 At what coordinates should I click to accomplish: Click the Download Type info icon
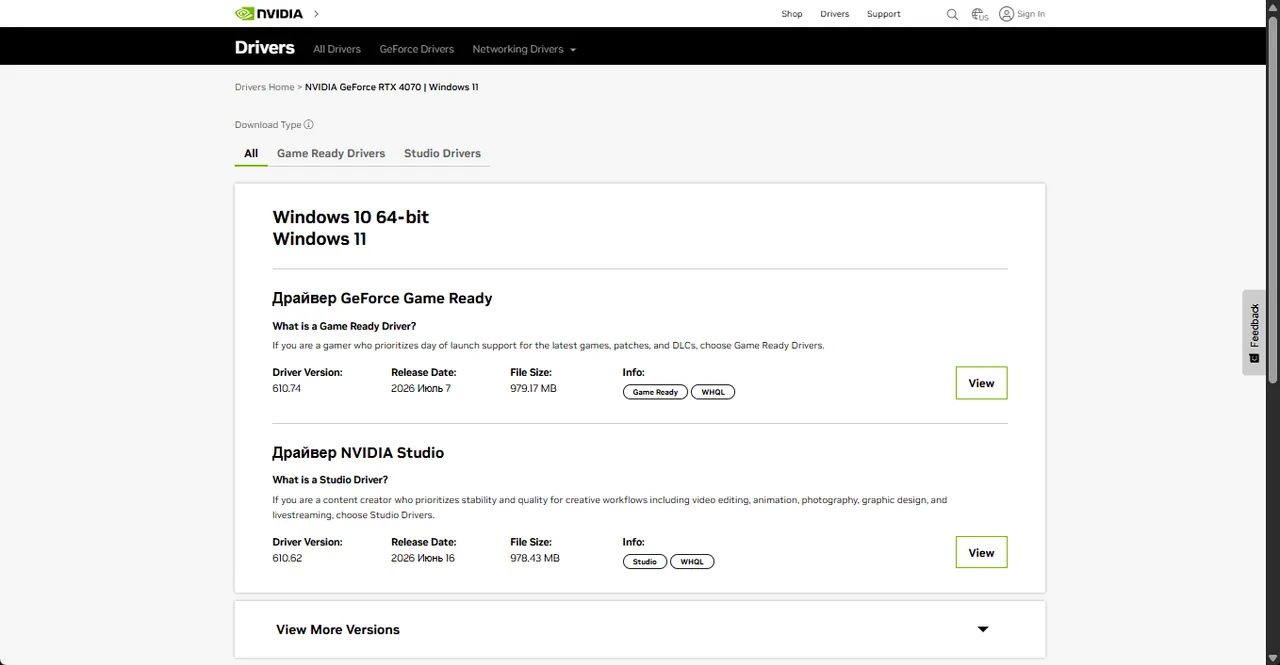[309, 125]
